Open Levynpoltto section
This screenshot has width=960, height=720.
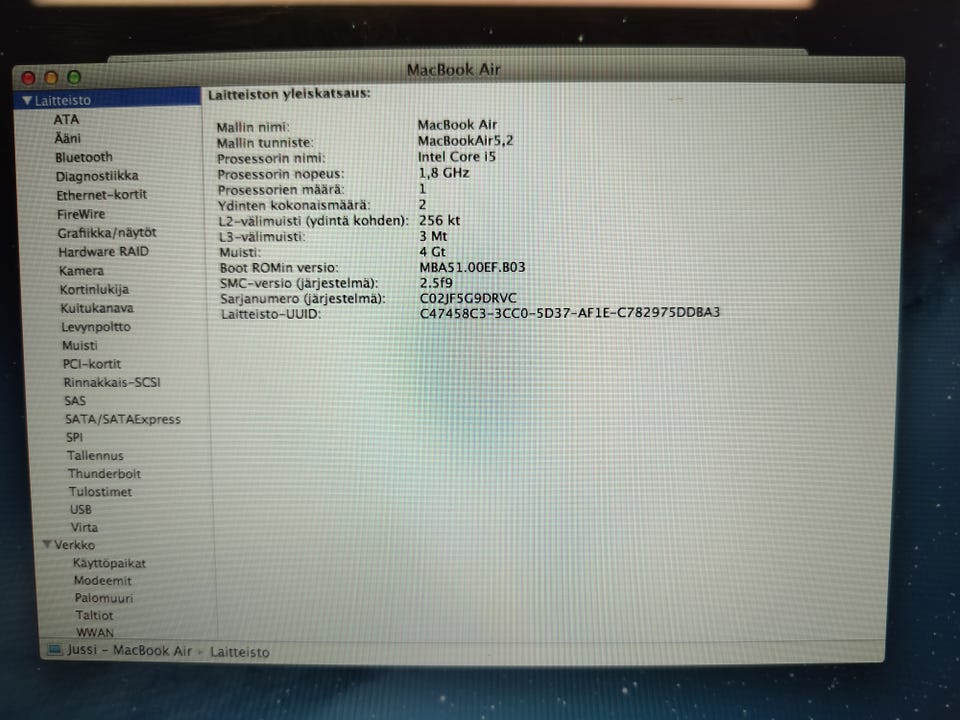click(x=96, y=326)
